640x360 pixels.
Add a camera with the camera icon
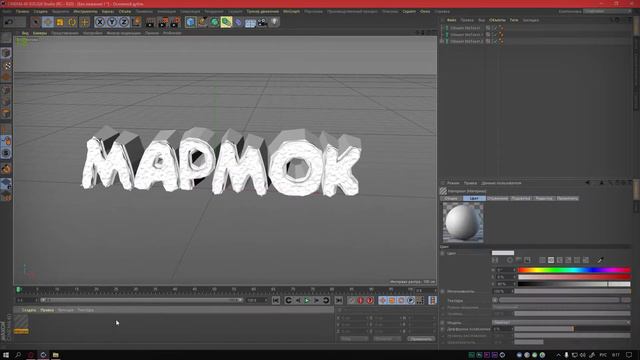(262, 22)
